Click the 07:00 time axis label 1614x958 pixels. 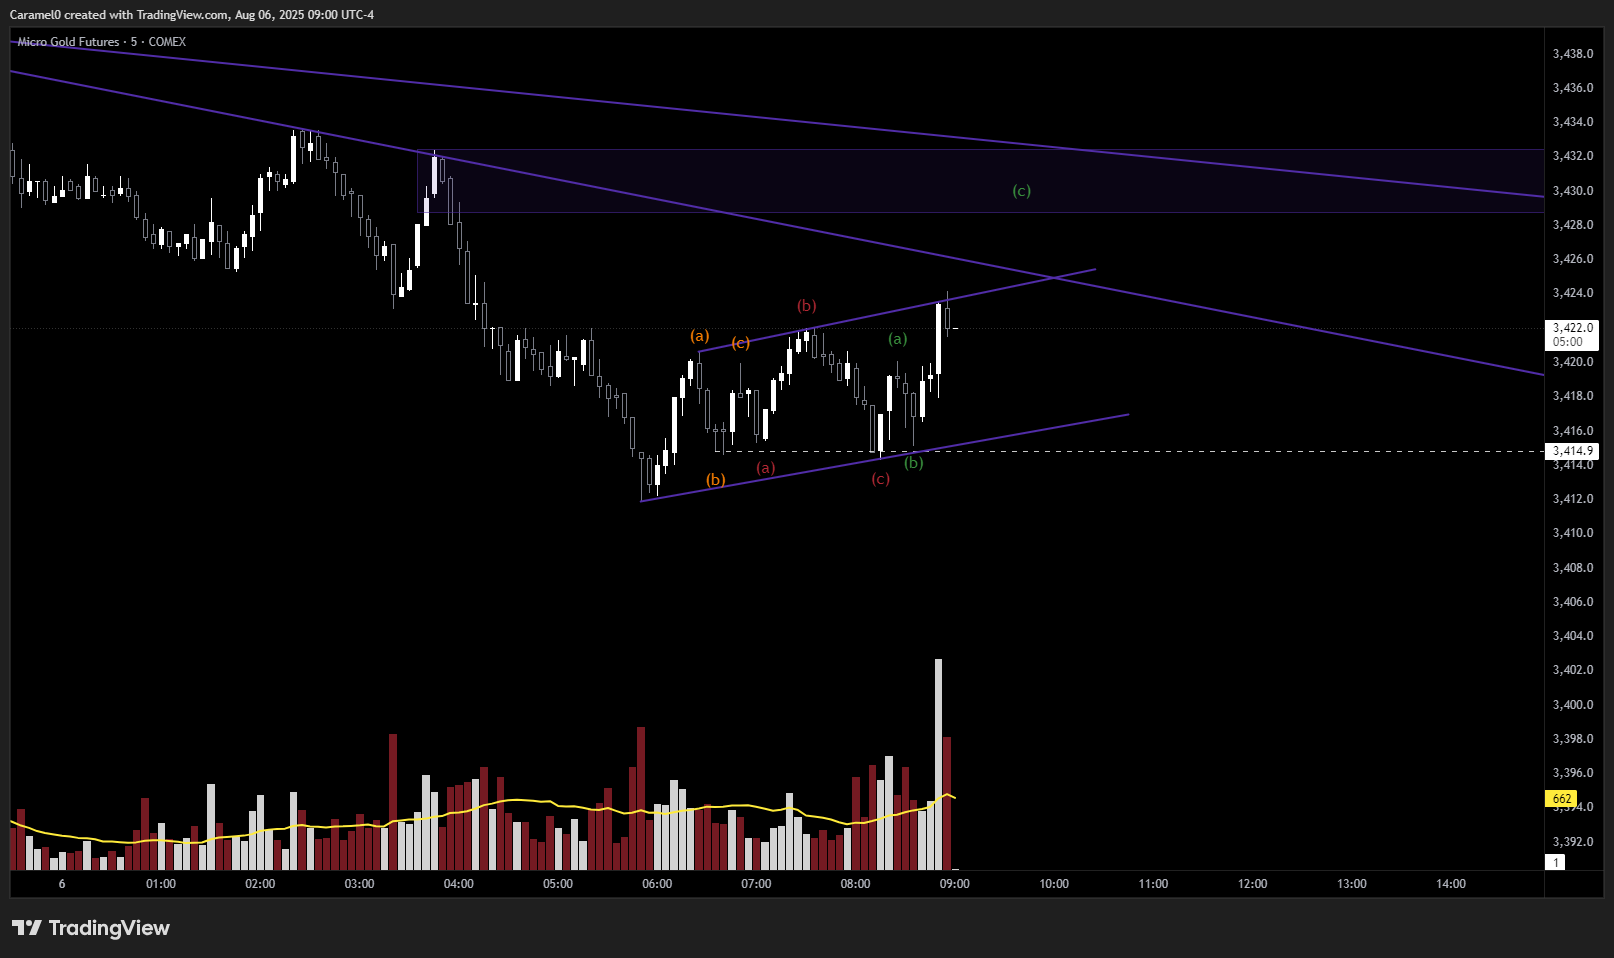756,884
